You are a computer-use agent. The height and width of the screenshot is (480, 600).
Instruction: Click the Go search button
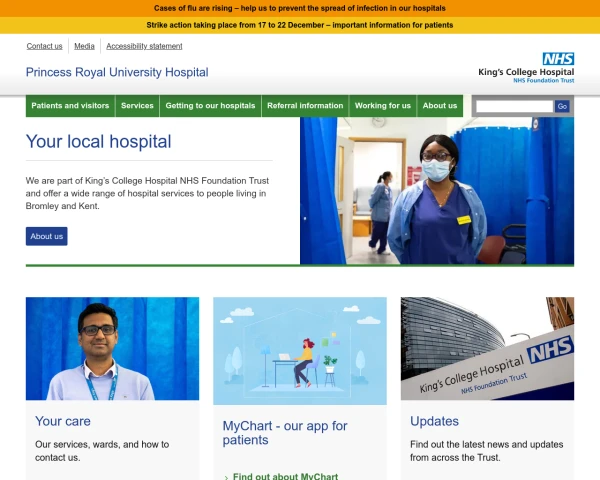tap(562, 106)
